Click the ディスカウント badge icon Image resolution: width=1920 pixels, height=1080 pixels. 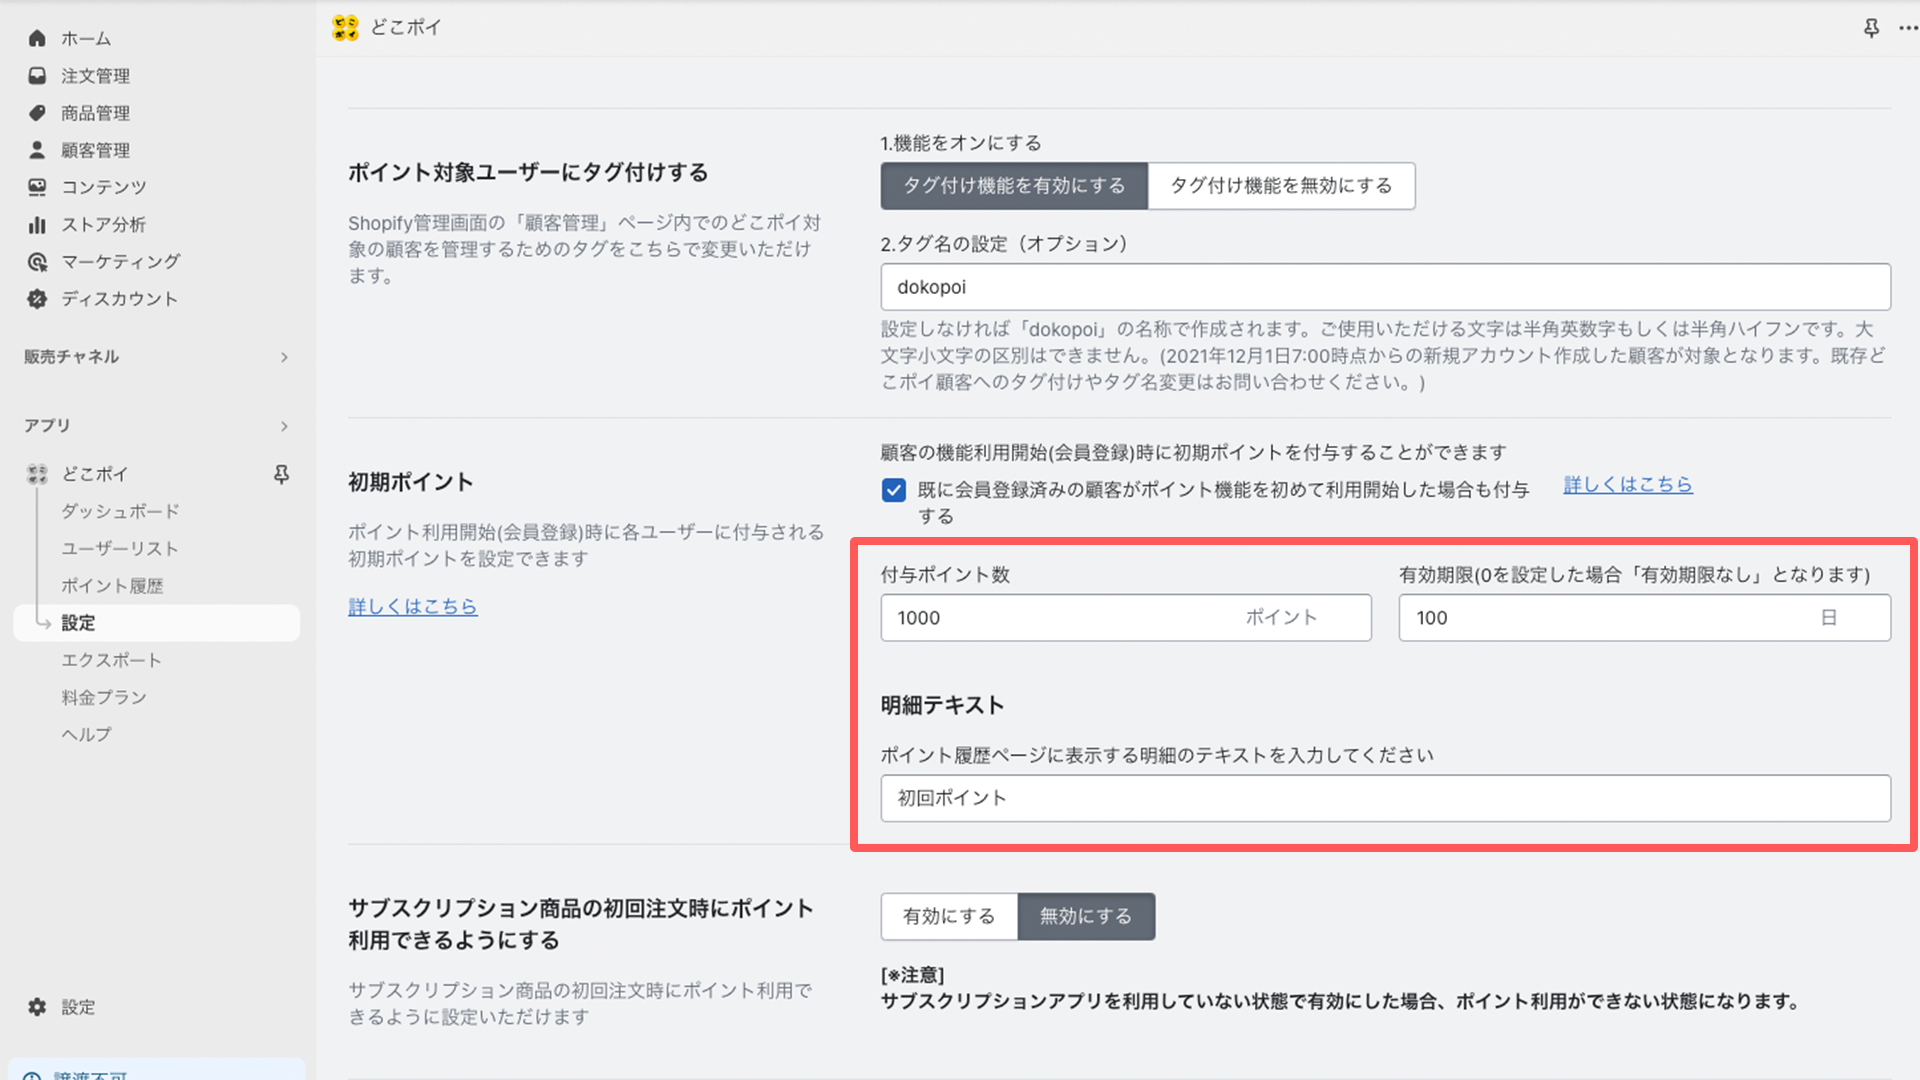37,299
